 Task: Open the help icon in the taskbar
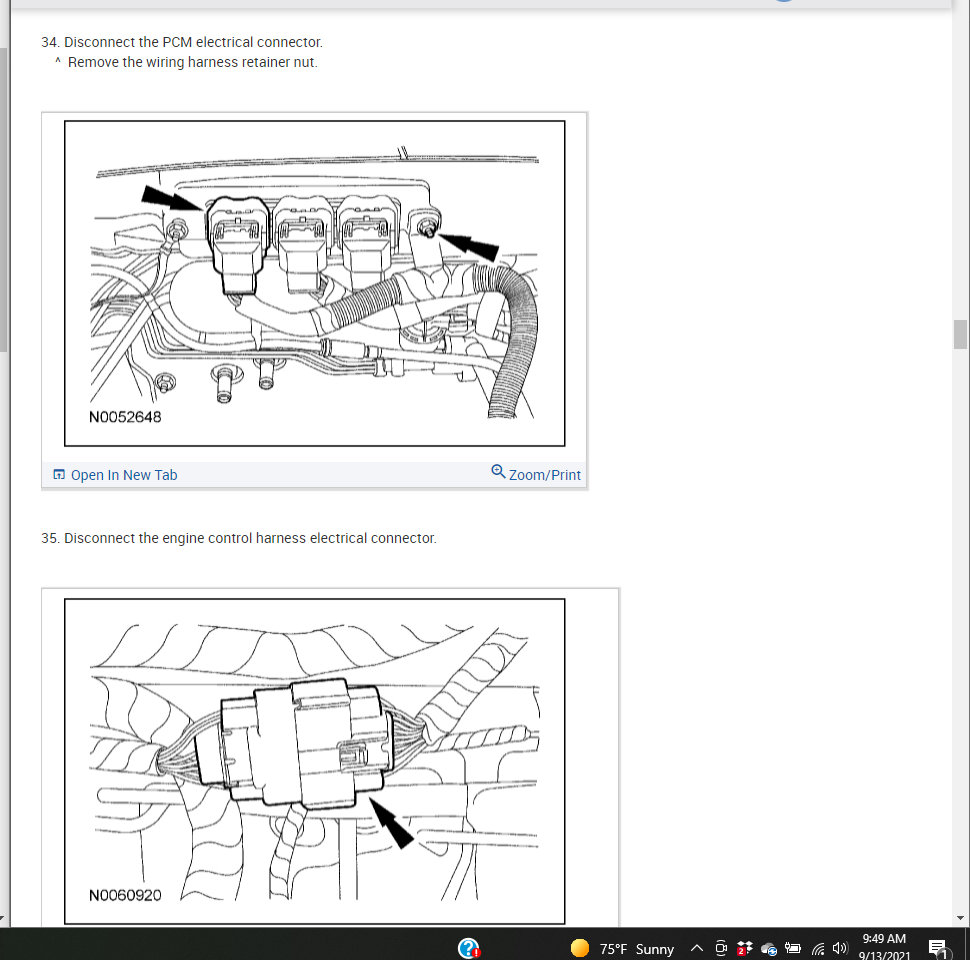(469, 948)
